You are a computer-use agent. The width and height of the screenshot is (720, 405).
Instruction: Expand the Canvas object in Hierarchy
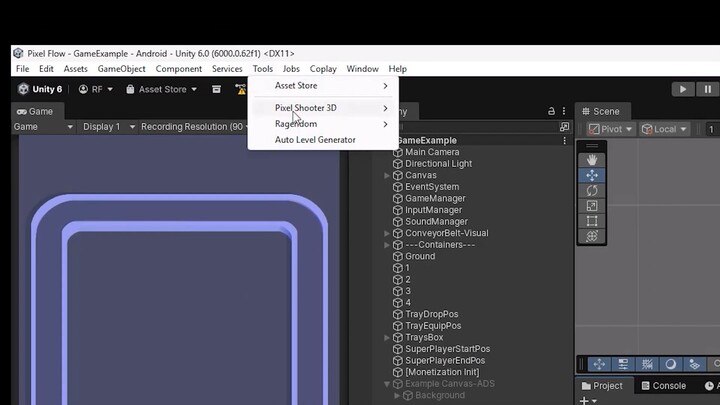pyautogui.click(x=387, y=175)
